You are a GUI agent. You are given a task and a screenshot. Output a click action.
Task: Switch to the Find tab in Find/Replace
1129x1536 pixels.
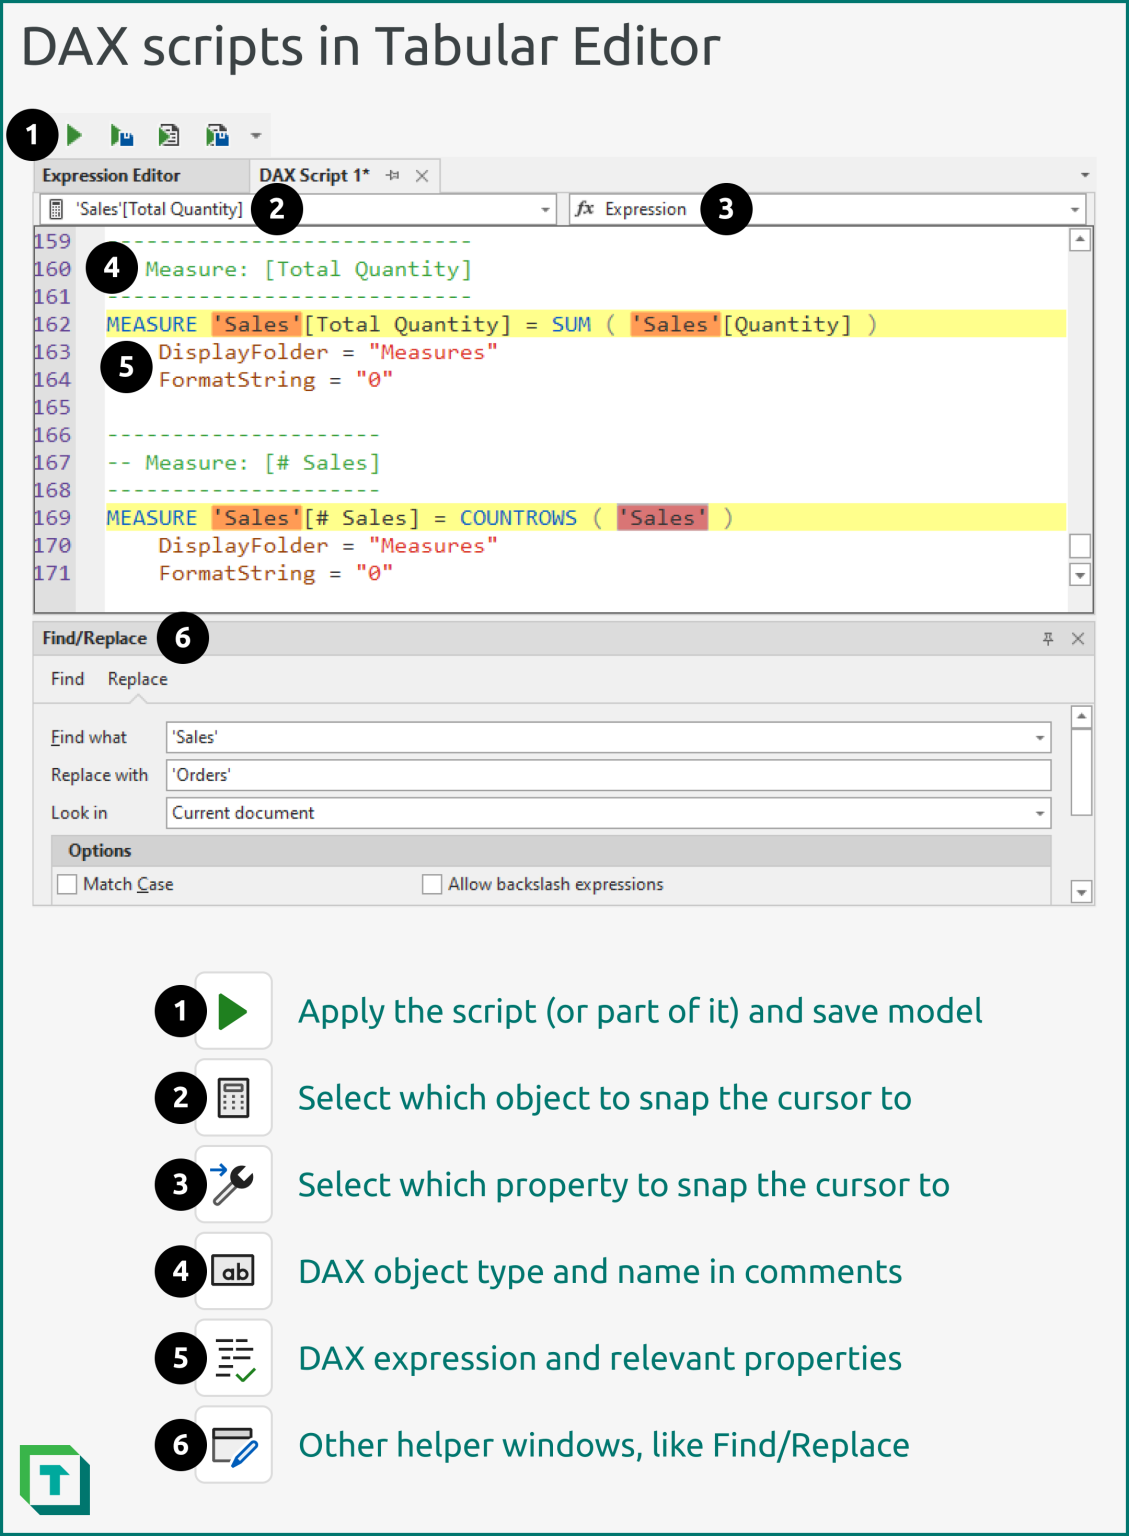click(x=66, y=678)
